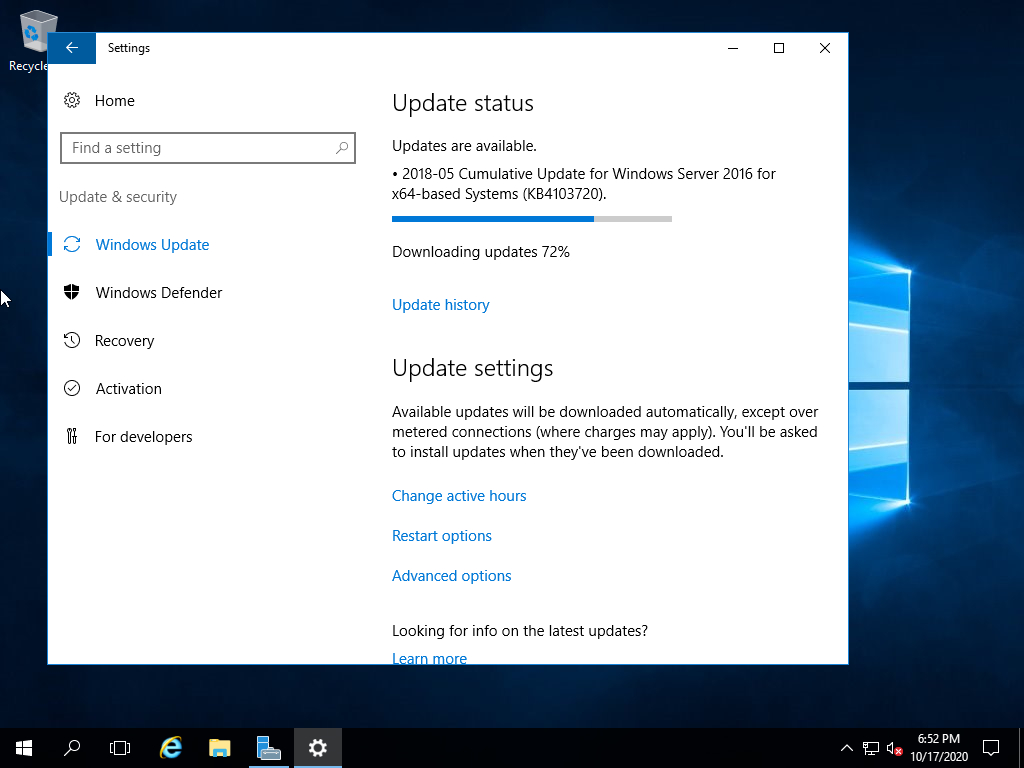Click the update download progress bar

tap(532, 219)
